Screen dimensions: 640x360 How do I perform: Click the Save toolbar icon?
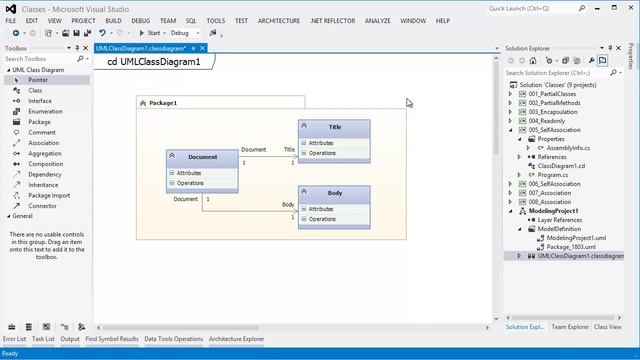point(76,33)
